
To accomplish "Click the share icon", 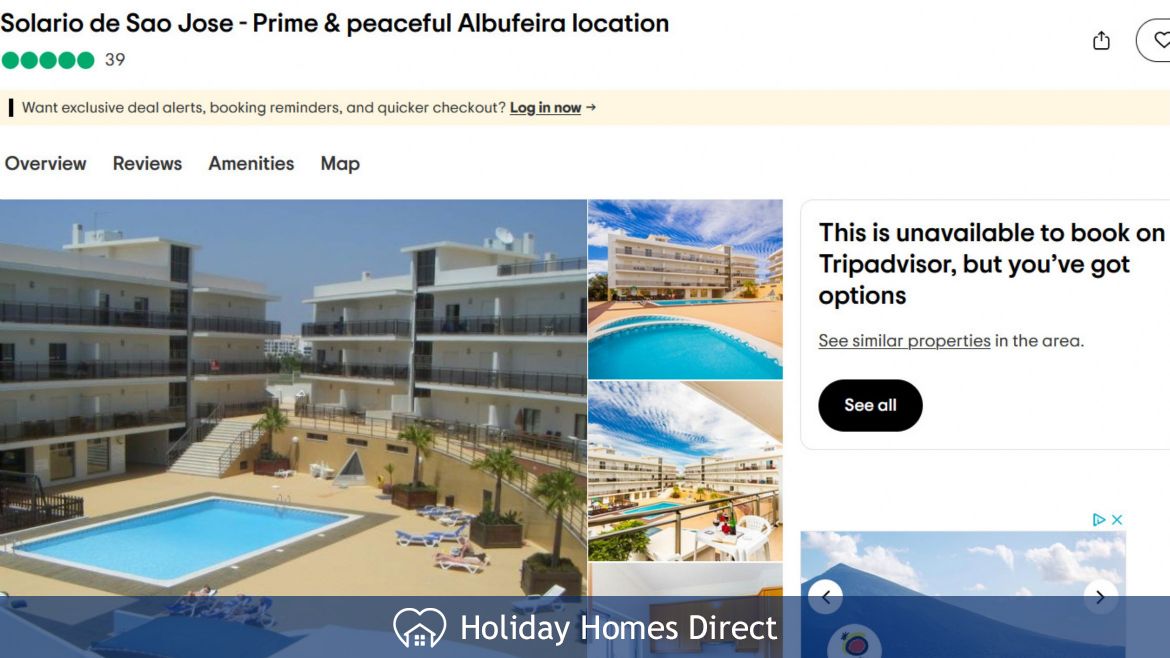I will coord(1101,40).
